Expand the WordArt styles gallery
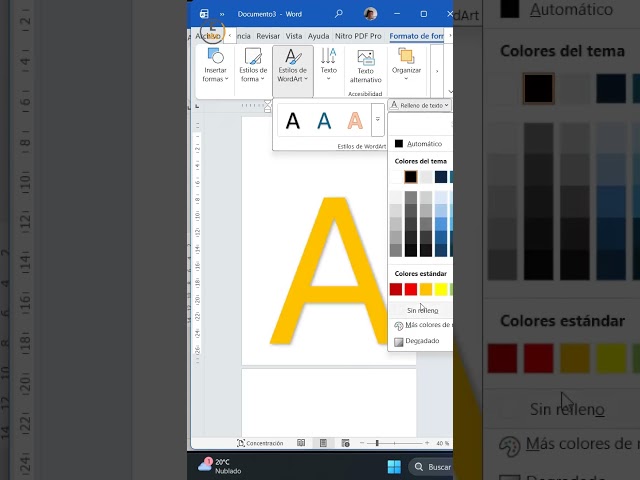Viewport: 640px width, 480px height. [x=378, y=120]
